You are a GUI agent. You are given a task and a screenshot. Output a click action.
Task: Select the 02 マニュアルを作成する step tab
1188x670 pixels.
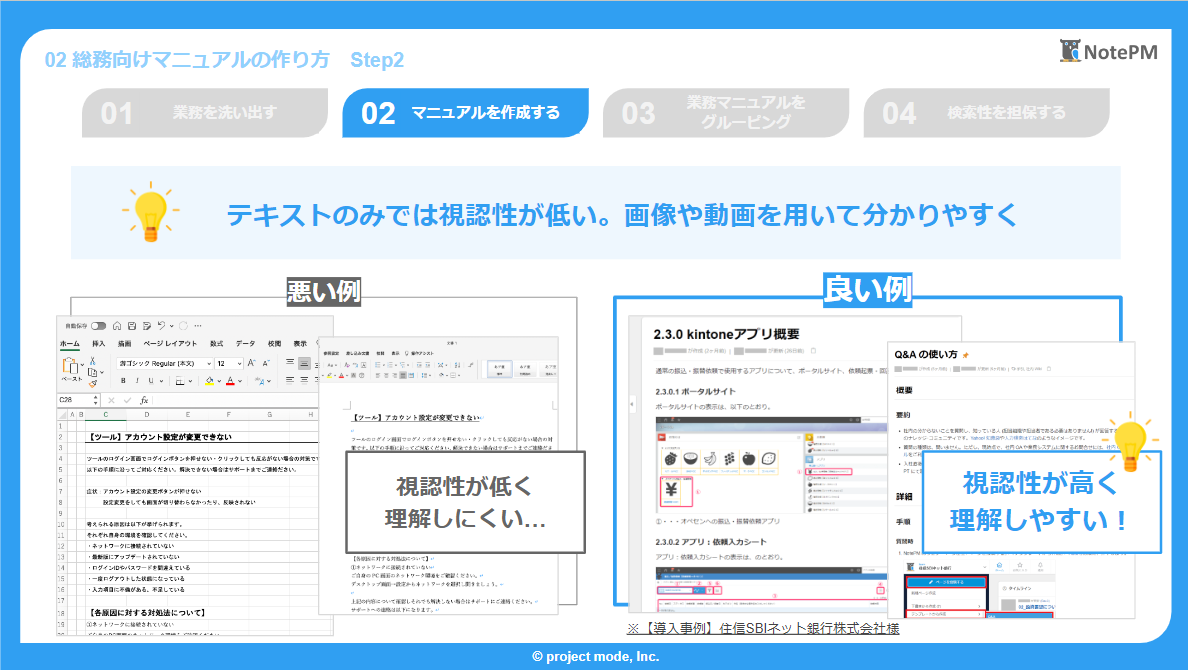465,113
